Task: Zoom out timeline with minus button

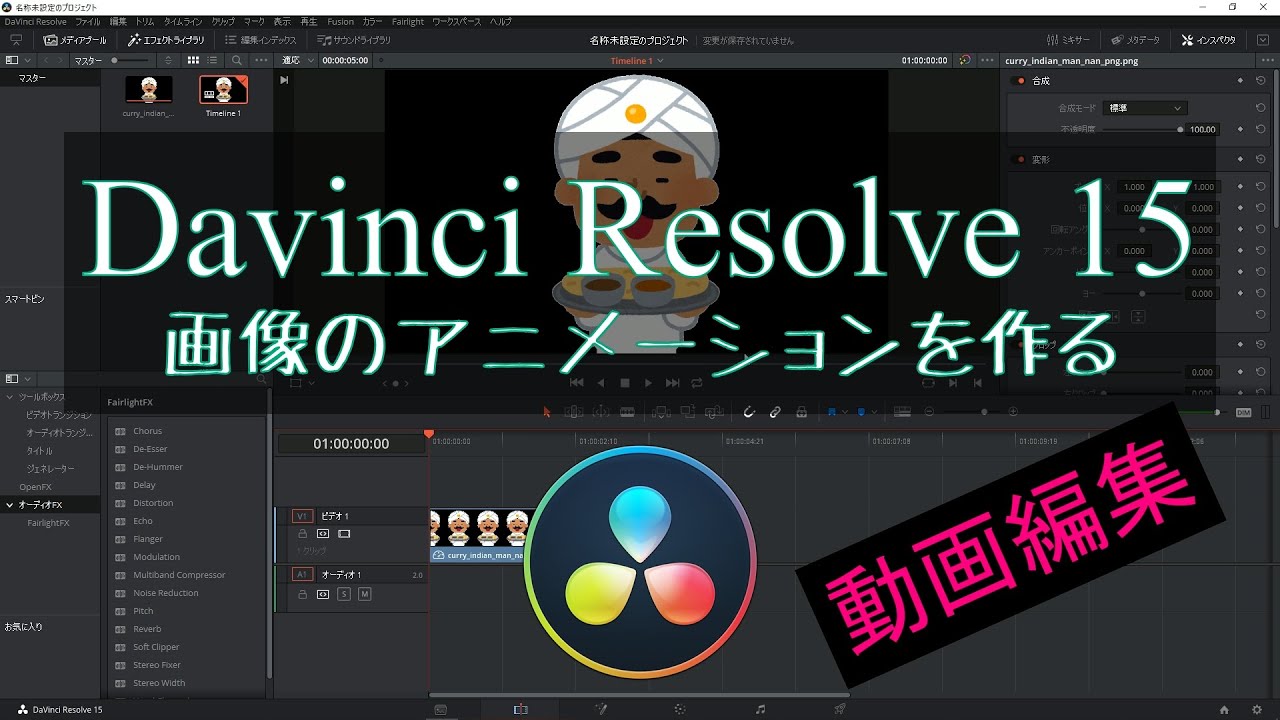Action: coord(929,411)
